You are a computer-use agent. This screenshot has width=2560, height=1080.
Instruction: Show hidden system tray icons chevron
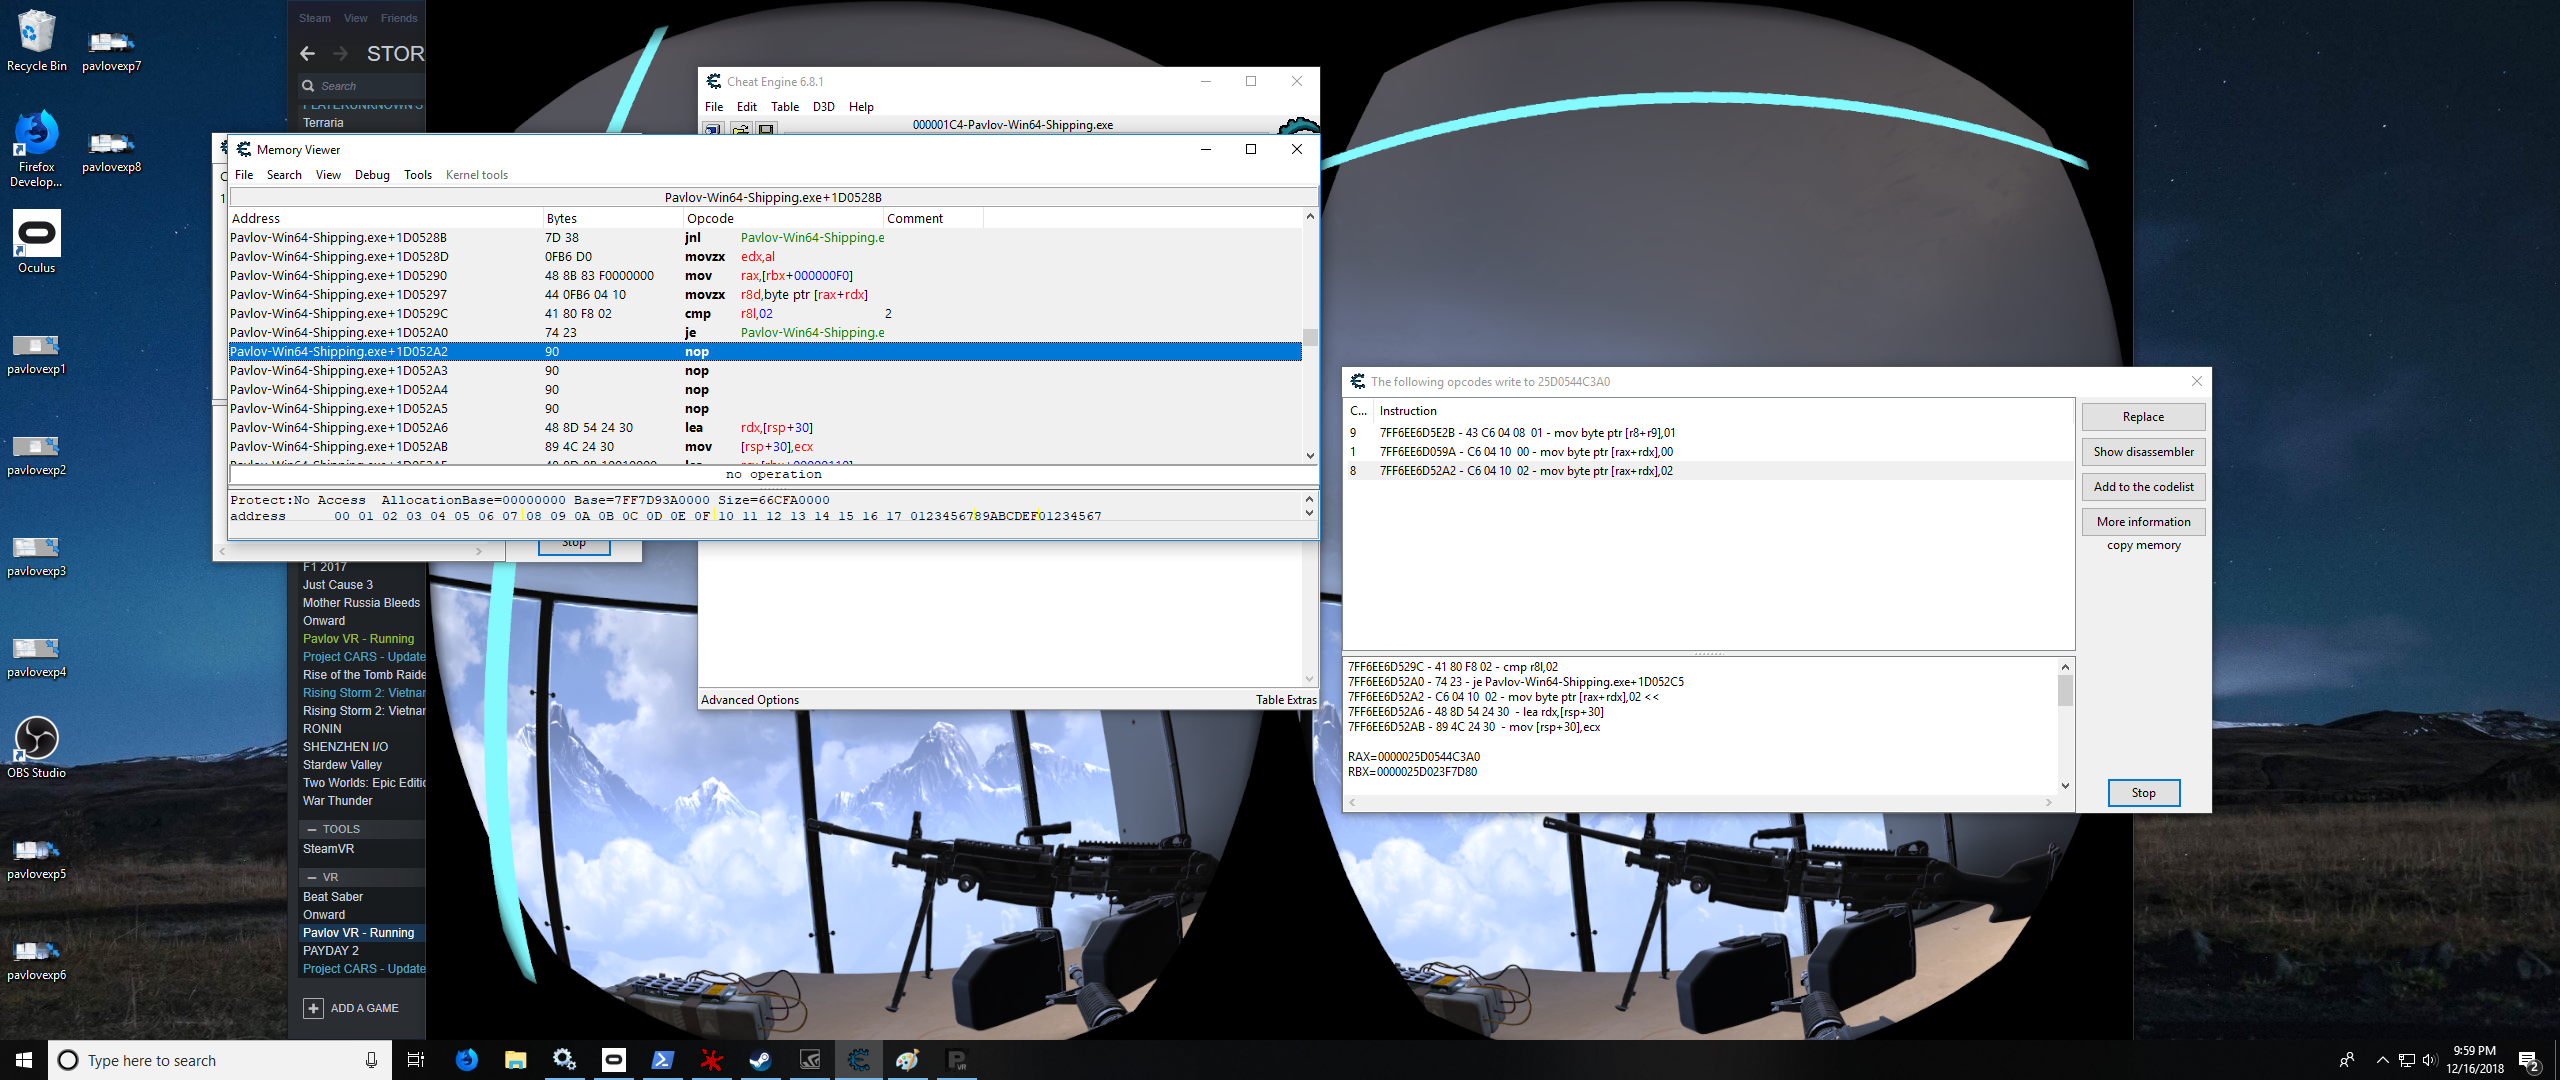coord(2383,1060)
